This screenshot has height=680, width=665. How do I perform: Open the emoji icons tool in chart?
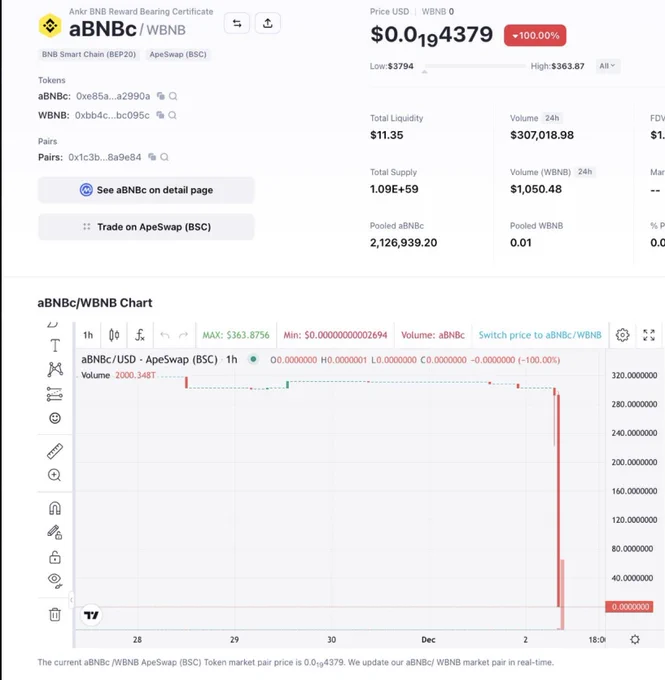coord(55,418)
